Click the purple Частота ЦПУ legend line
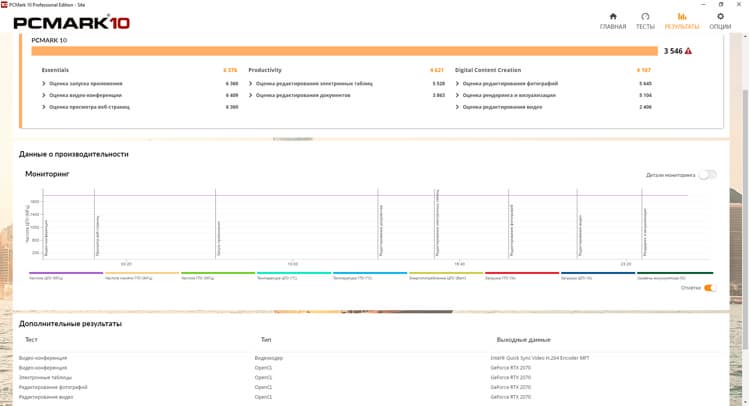 (66, 273)
